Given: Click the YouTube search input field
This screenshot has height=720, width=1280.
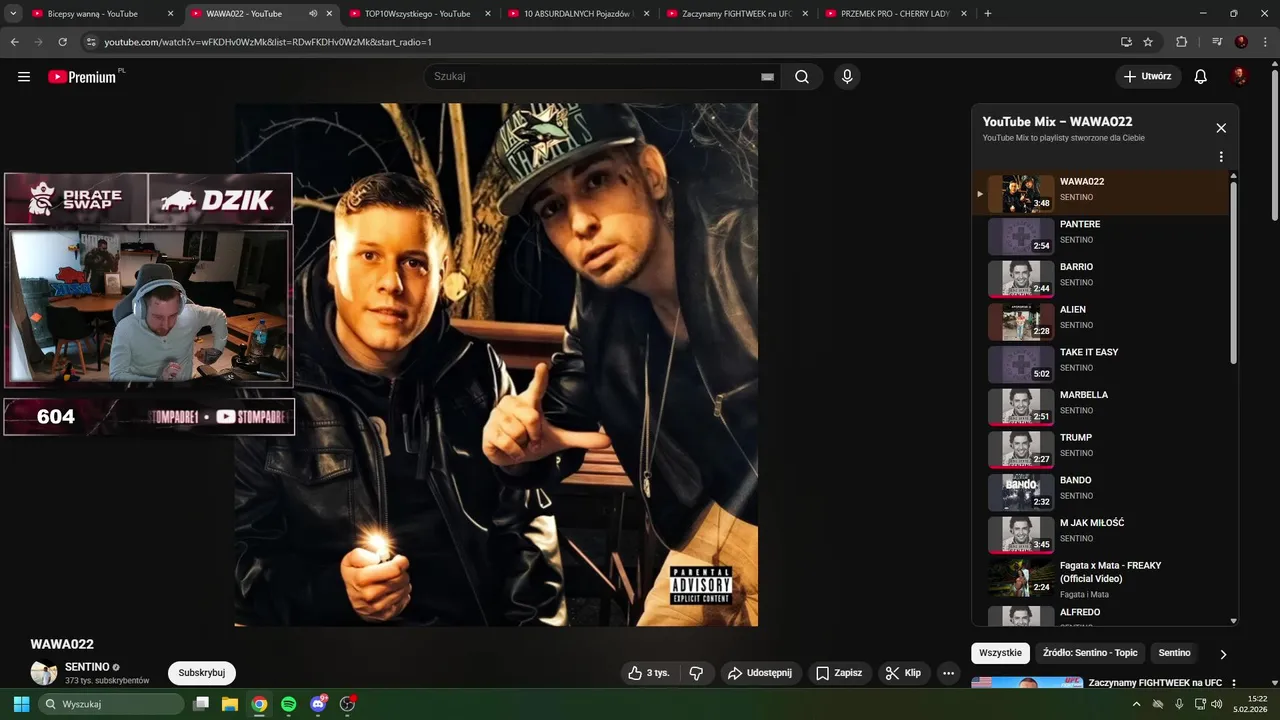Looking at the screenshot, I should tap(590, 77).
